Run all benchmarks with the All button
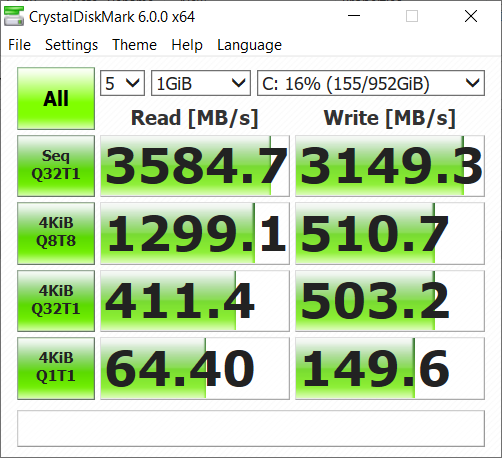Viewport: 502px width, 458px height. coord(56,98)
